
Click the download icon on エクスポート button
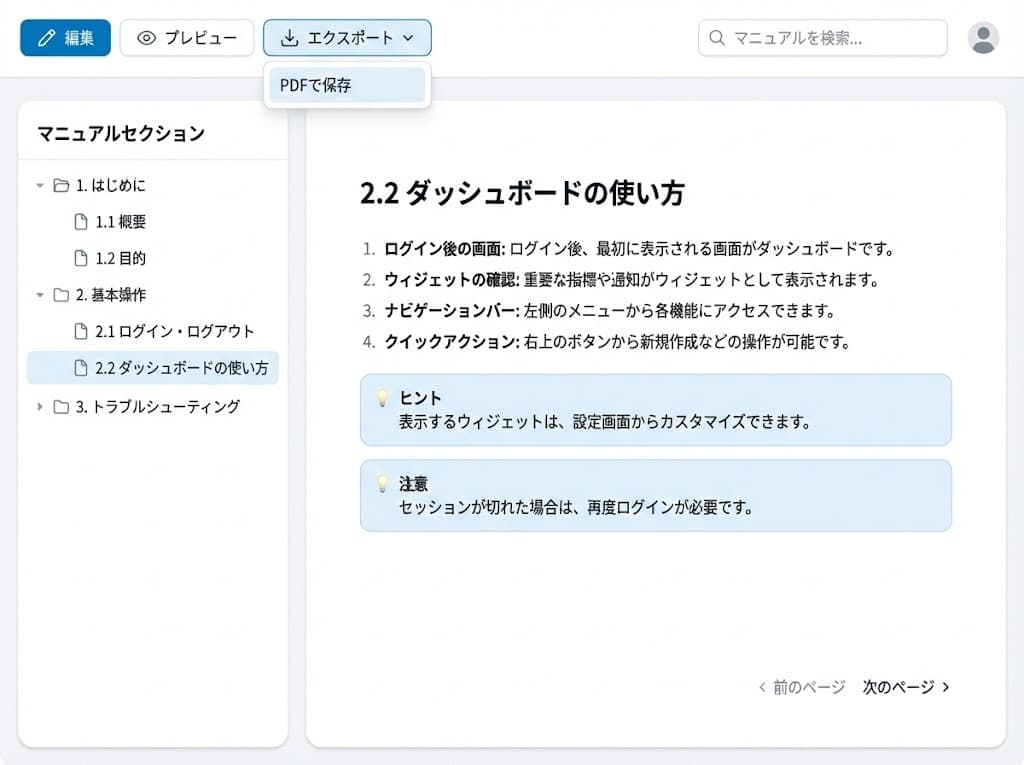(289, 37)
